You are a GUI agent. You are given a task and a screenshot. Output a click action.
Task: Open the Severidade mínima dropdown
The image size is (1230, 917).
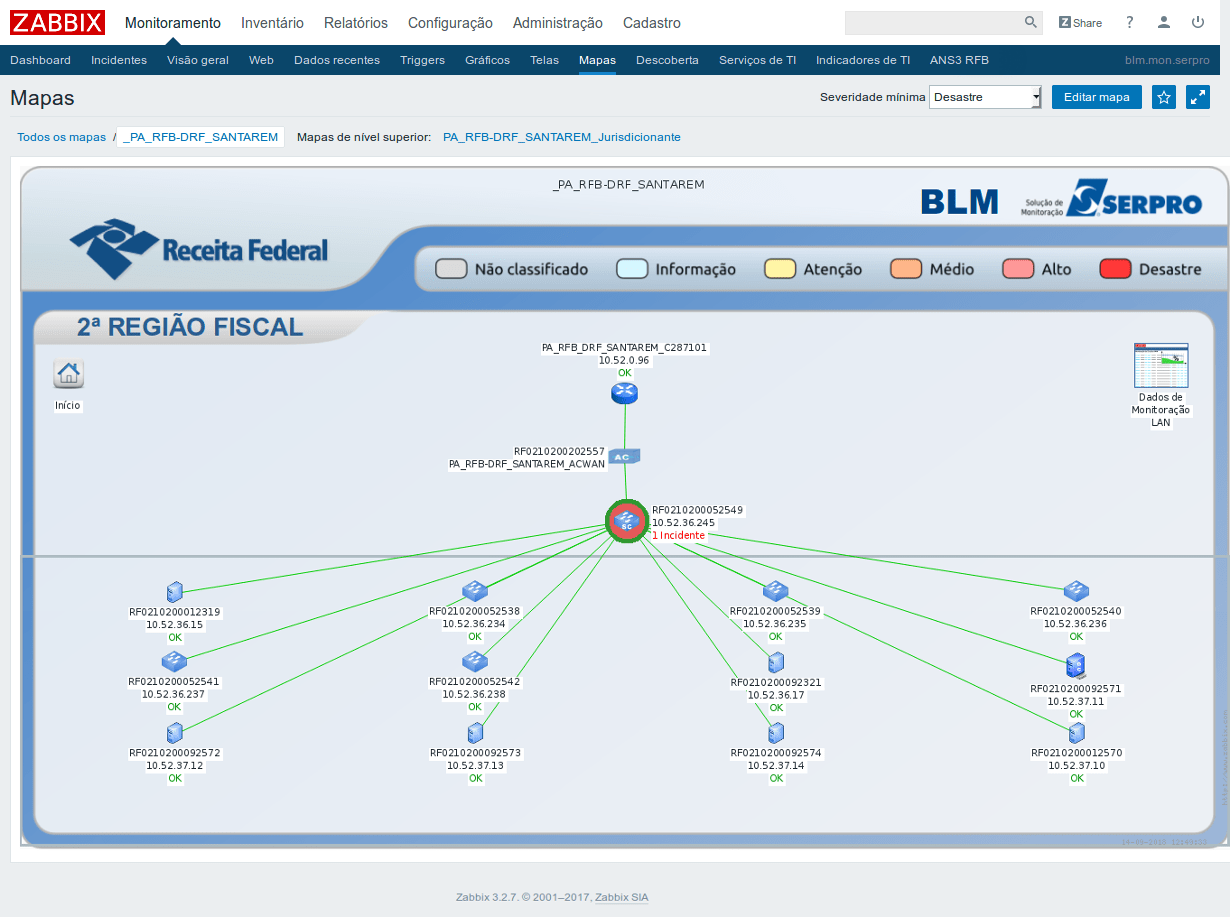985,97
